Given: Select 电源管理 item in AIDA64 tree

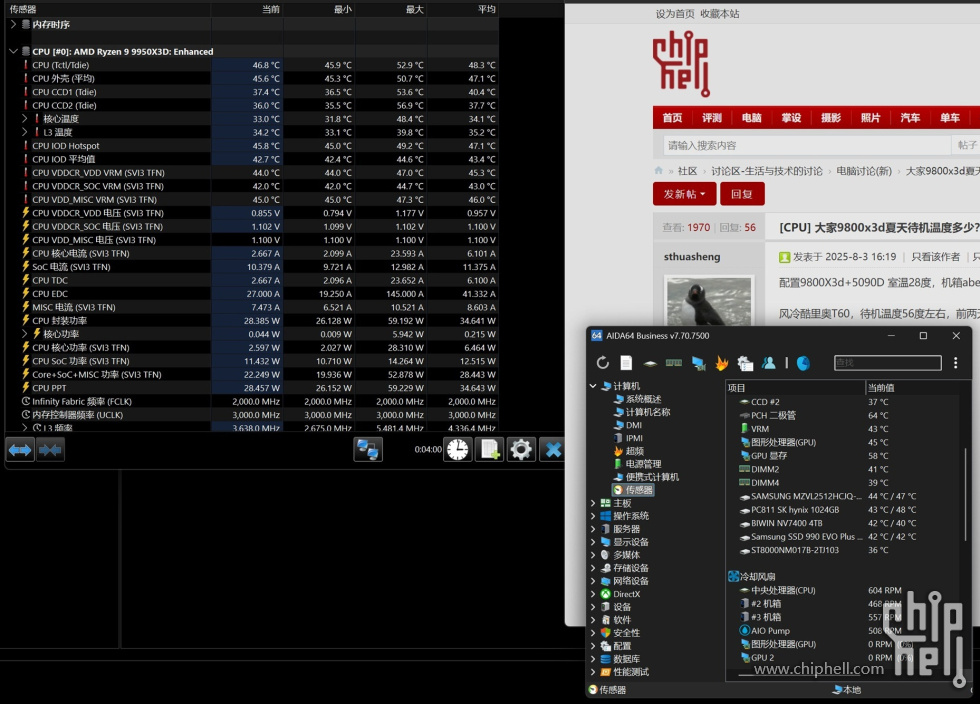Looking at the screenshot, I should [643, 464].
